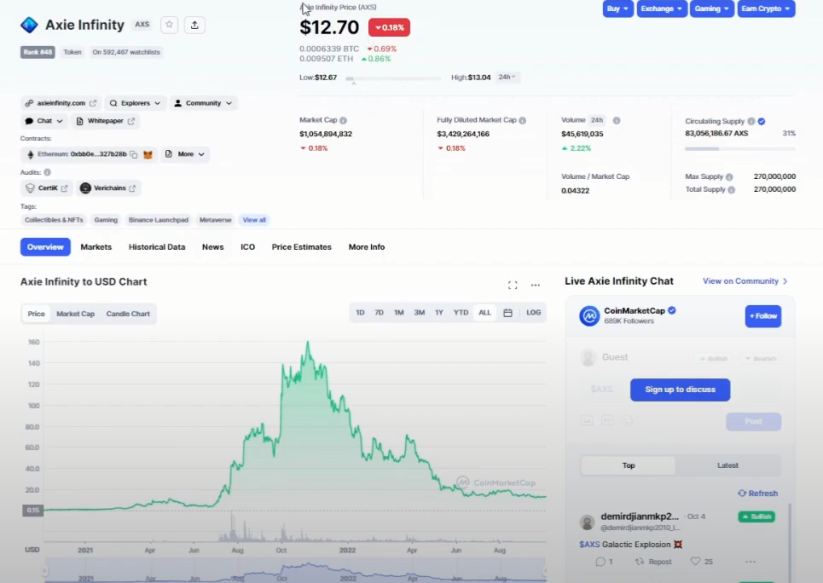Open comment replies on demirdjianmkp post
Image resolution: width=823 pixels, height=583 pixels.
[x=604, y=561]
